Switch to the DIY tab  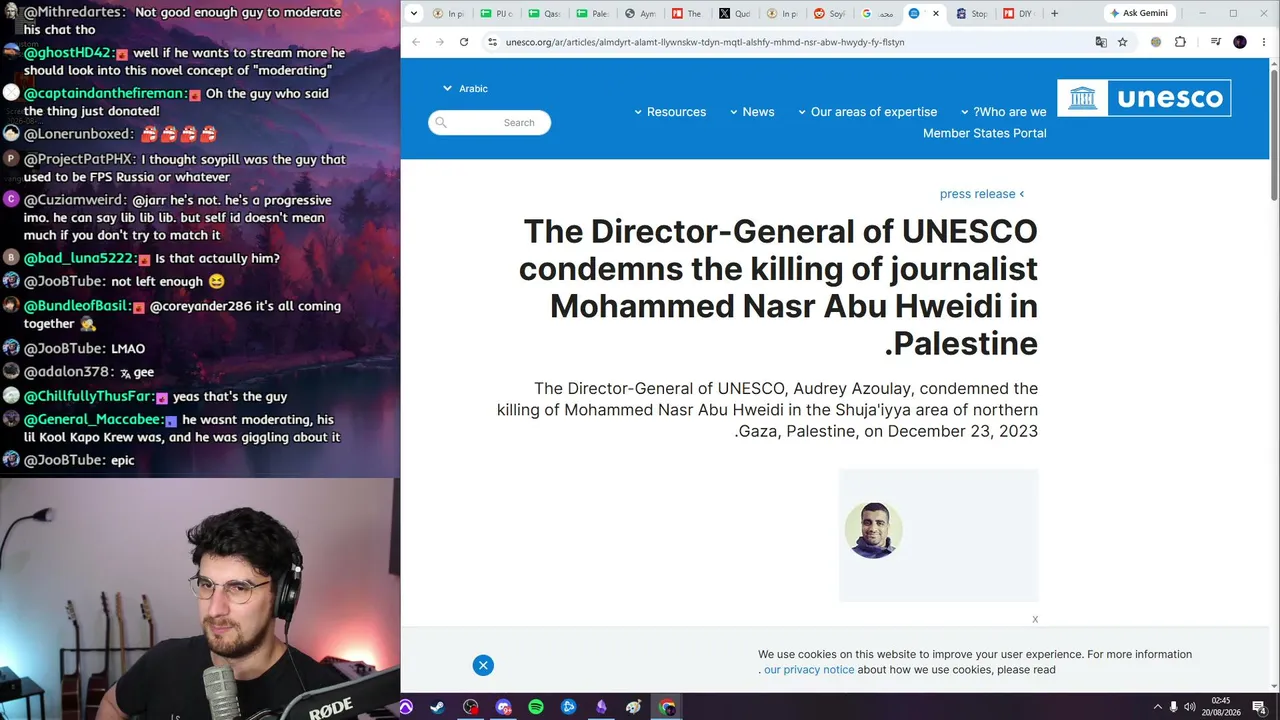point(1019,14)
